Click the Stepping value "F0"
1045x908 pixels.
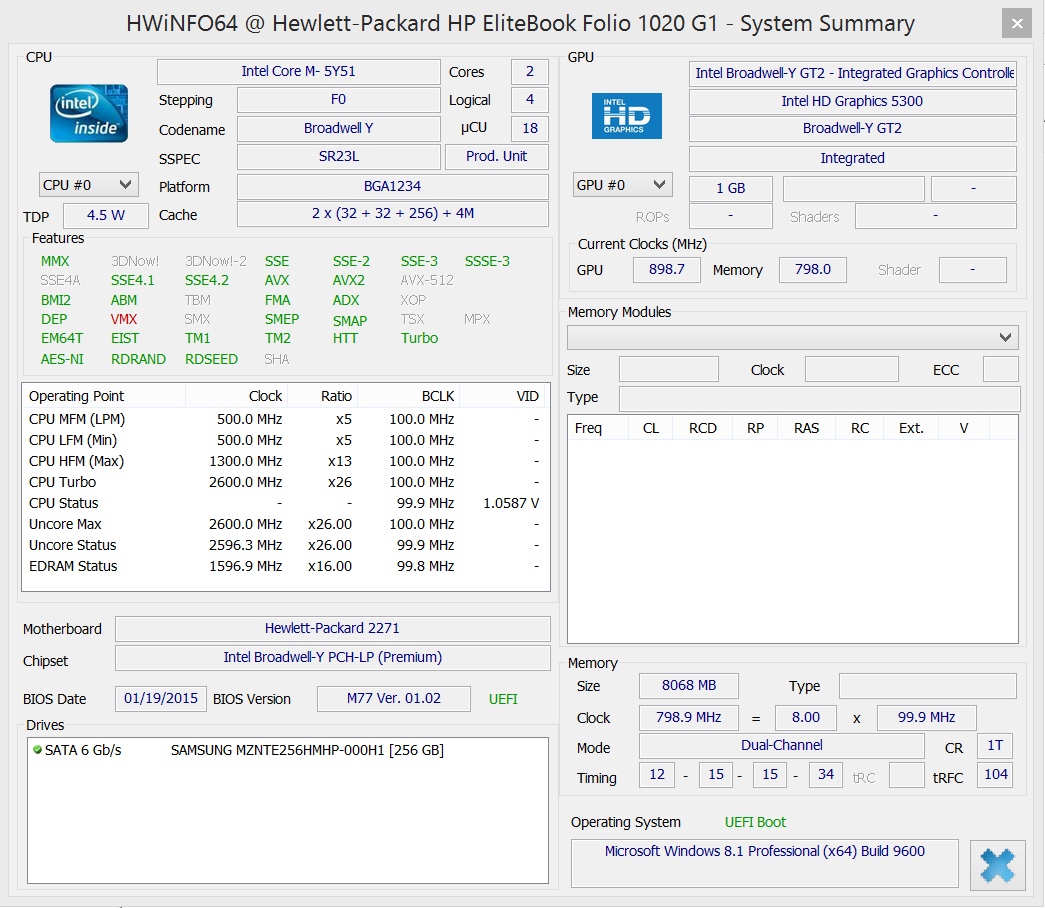pos(339,100)
